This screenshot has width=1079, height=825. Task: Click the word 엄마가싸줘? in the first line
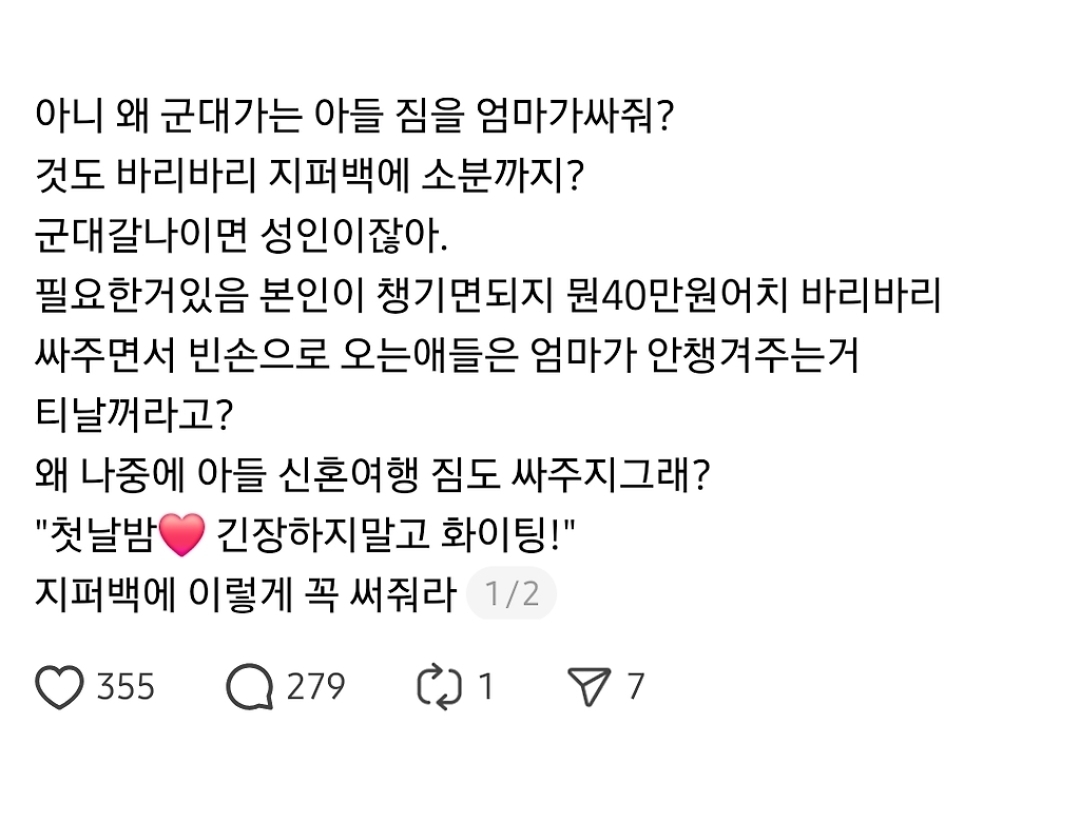click(x=575, y=116)
